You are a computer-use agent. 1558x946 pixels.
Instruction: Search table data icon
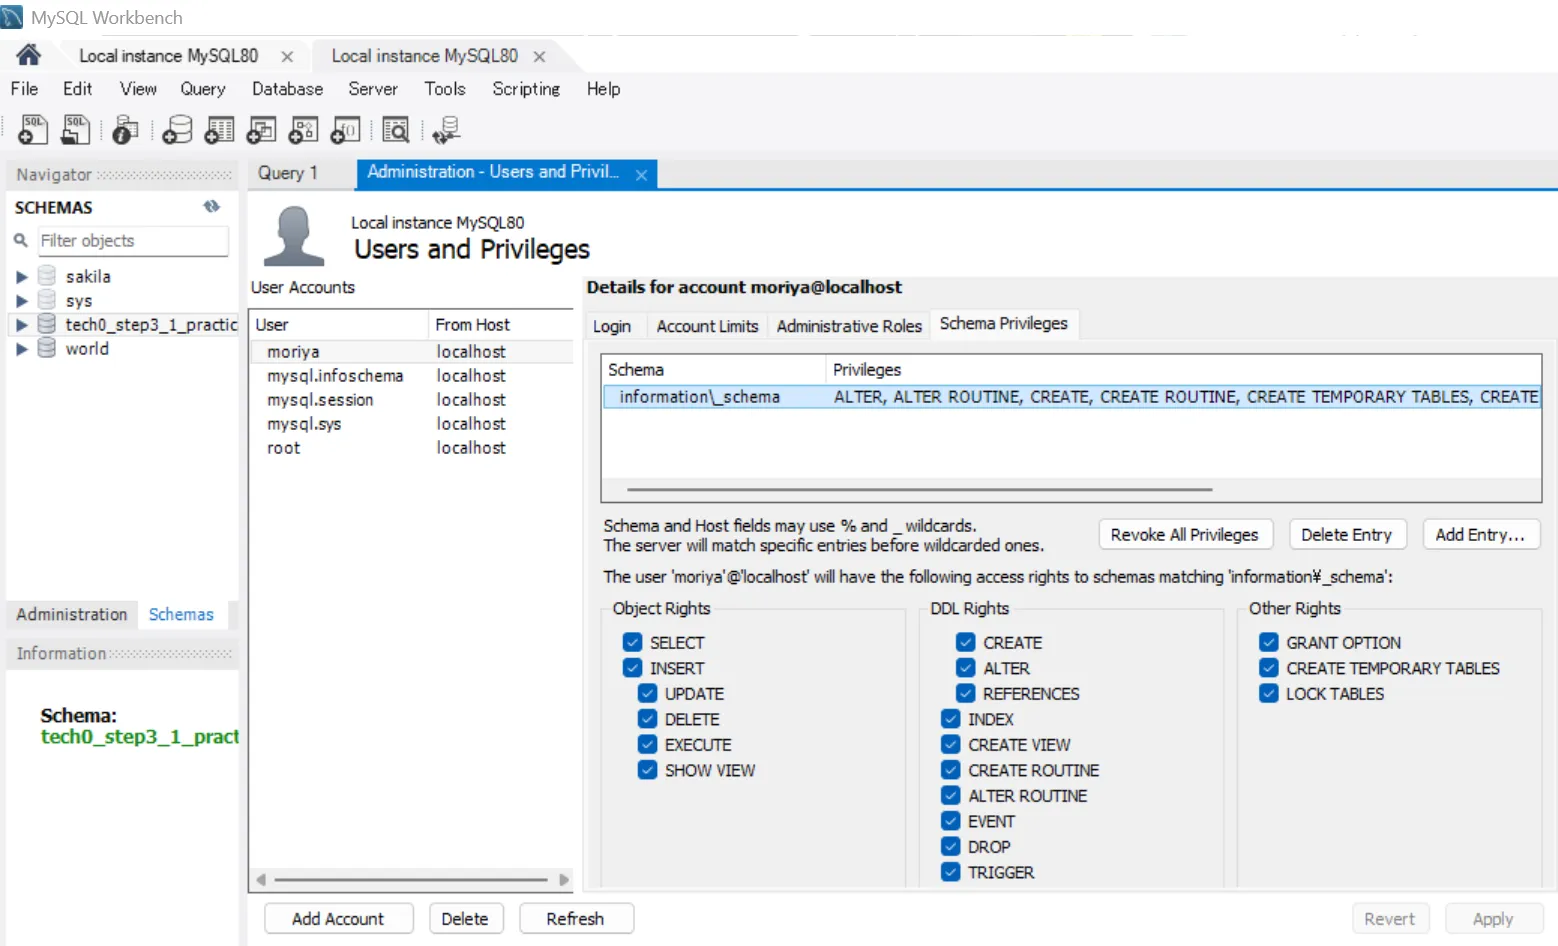[x=396, y=129]
